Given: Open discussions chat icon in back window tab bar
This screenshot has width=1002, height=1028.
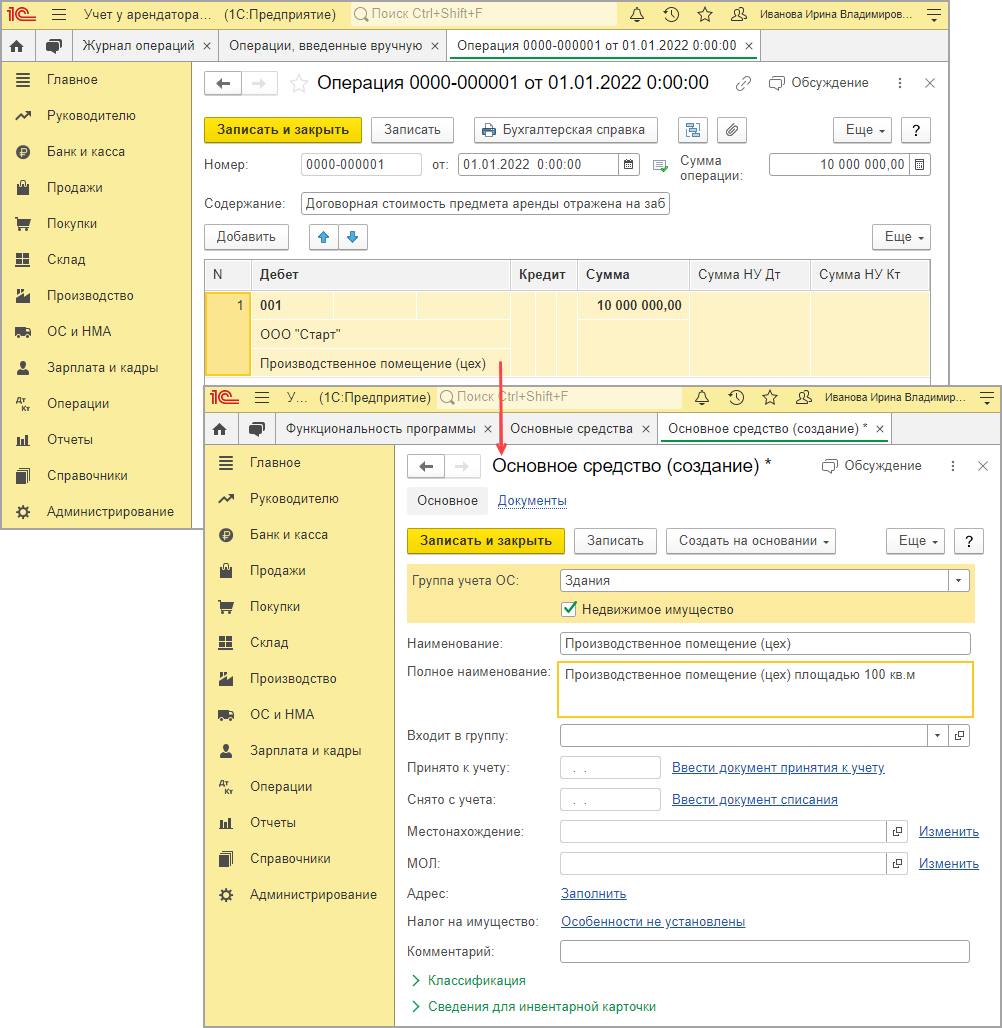Looking at the screenshot, I should 54,46.
